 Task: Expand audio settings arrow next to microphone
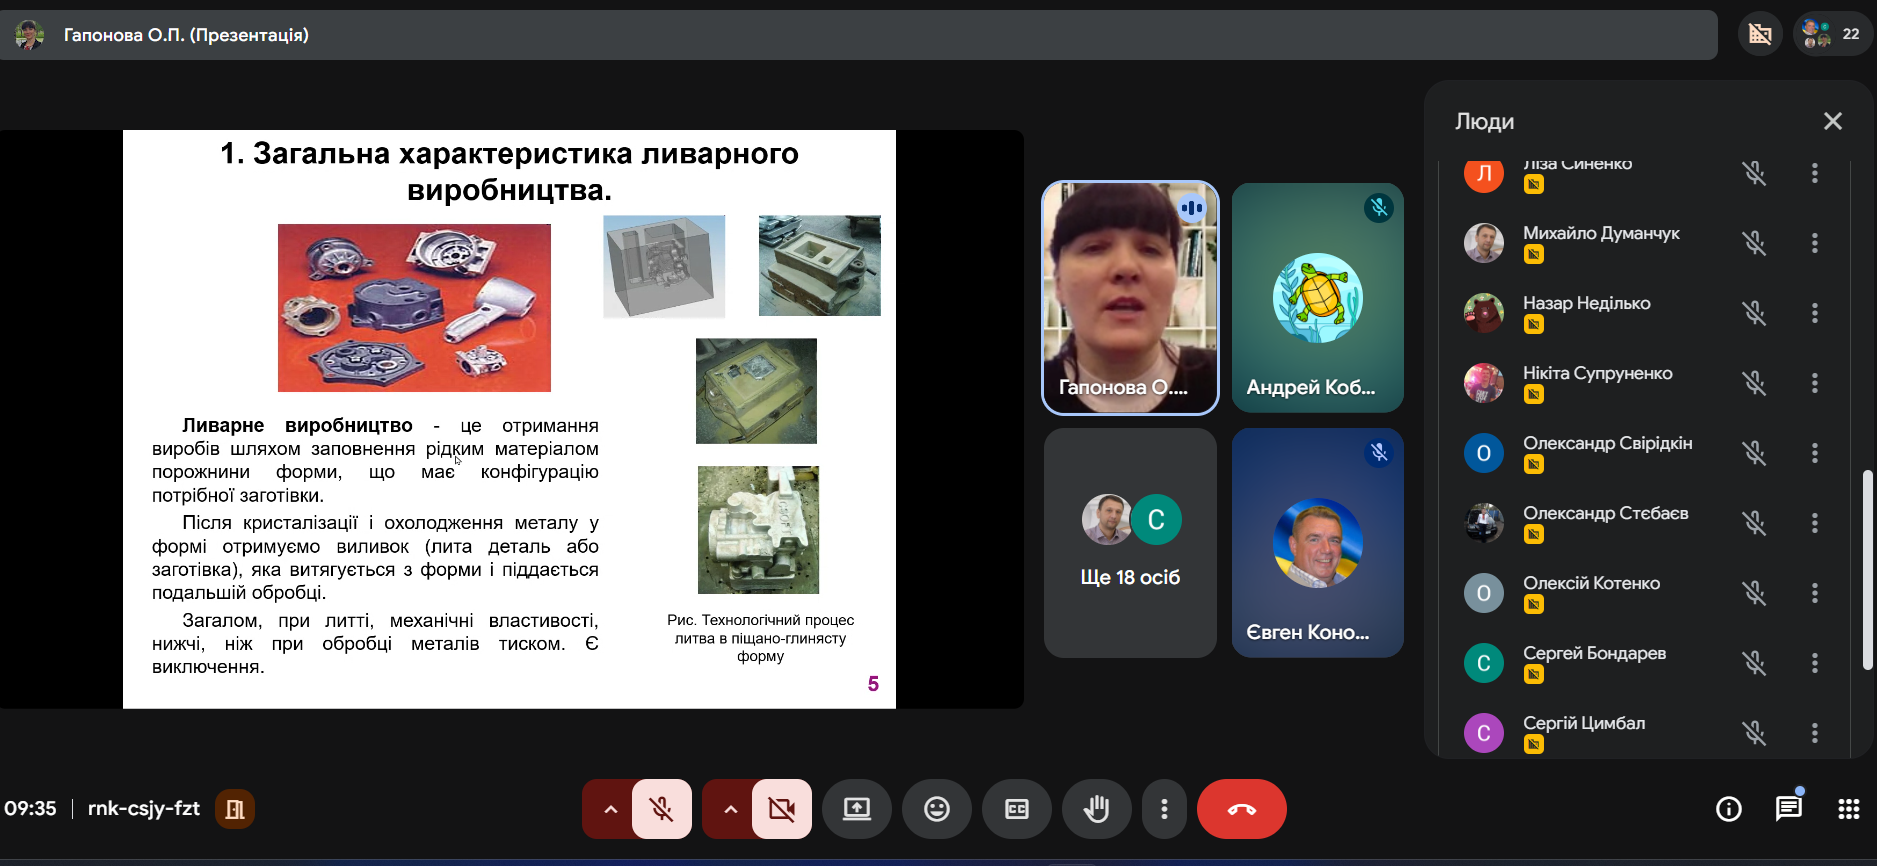(610, 809)
